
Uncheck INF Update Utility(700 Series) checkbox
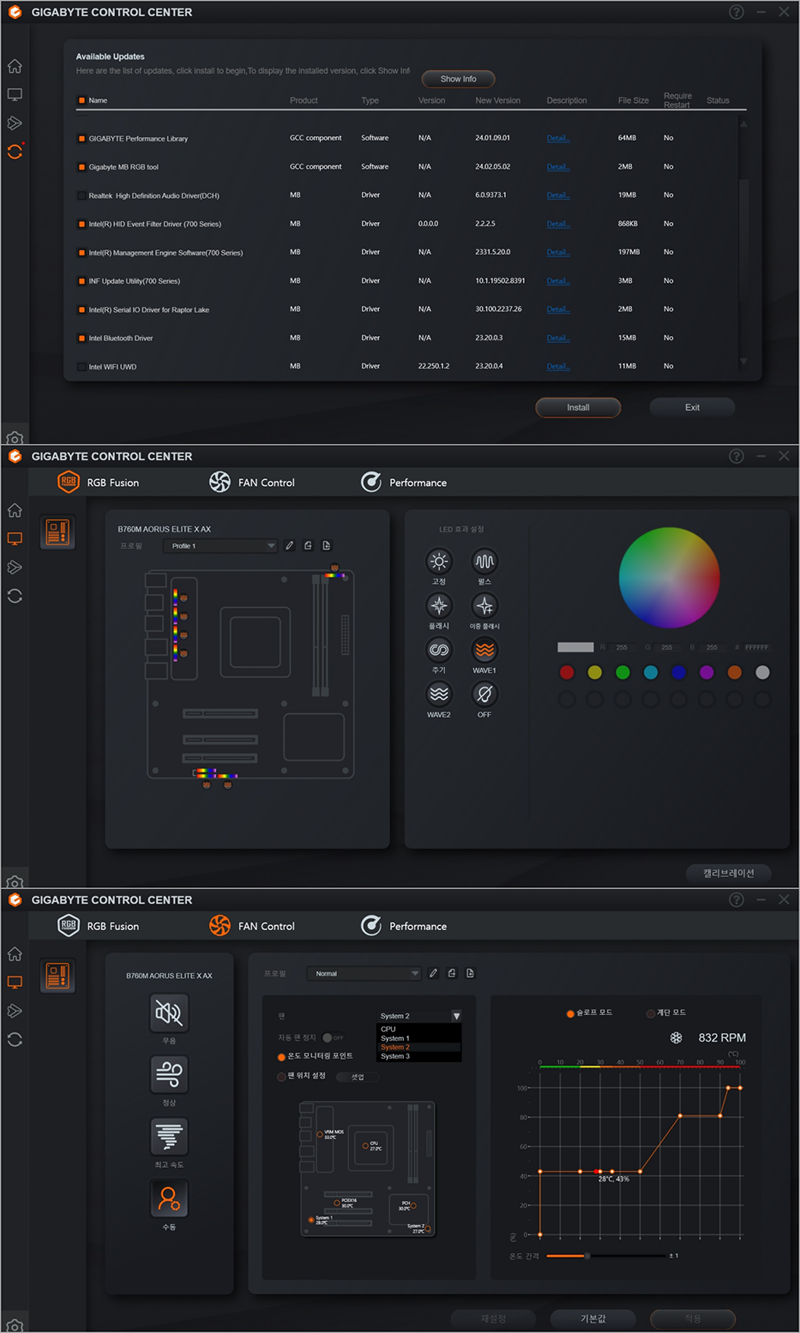[x=82, y=281]
